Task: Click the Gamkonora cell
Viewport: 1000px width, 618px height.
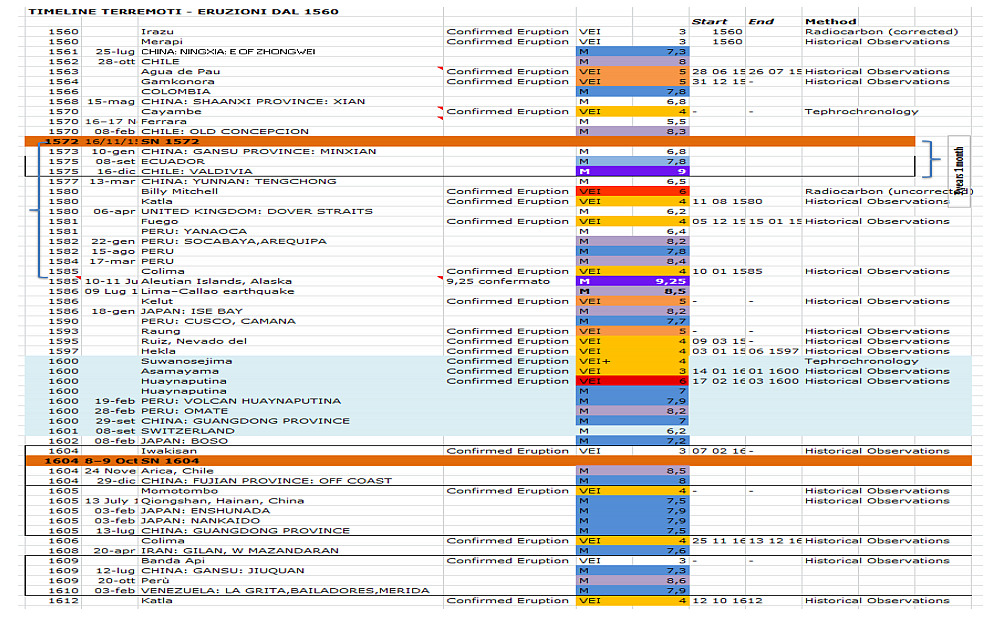Action: tap(177, 82)
